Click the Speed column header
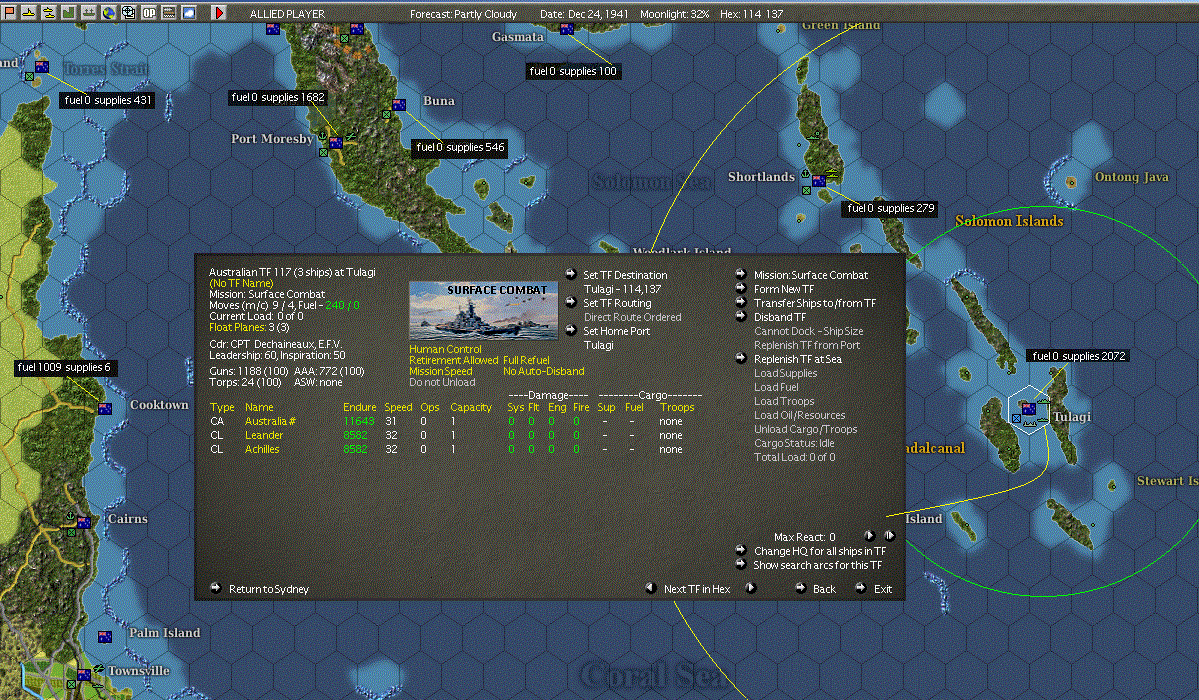The height and width of the screenshot is (700, 1199). (x=398, y=408)
